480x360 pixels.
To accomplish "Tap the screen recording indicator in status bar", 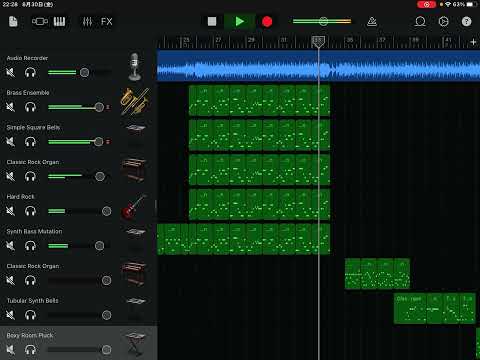I will click(426, 4).
